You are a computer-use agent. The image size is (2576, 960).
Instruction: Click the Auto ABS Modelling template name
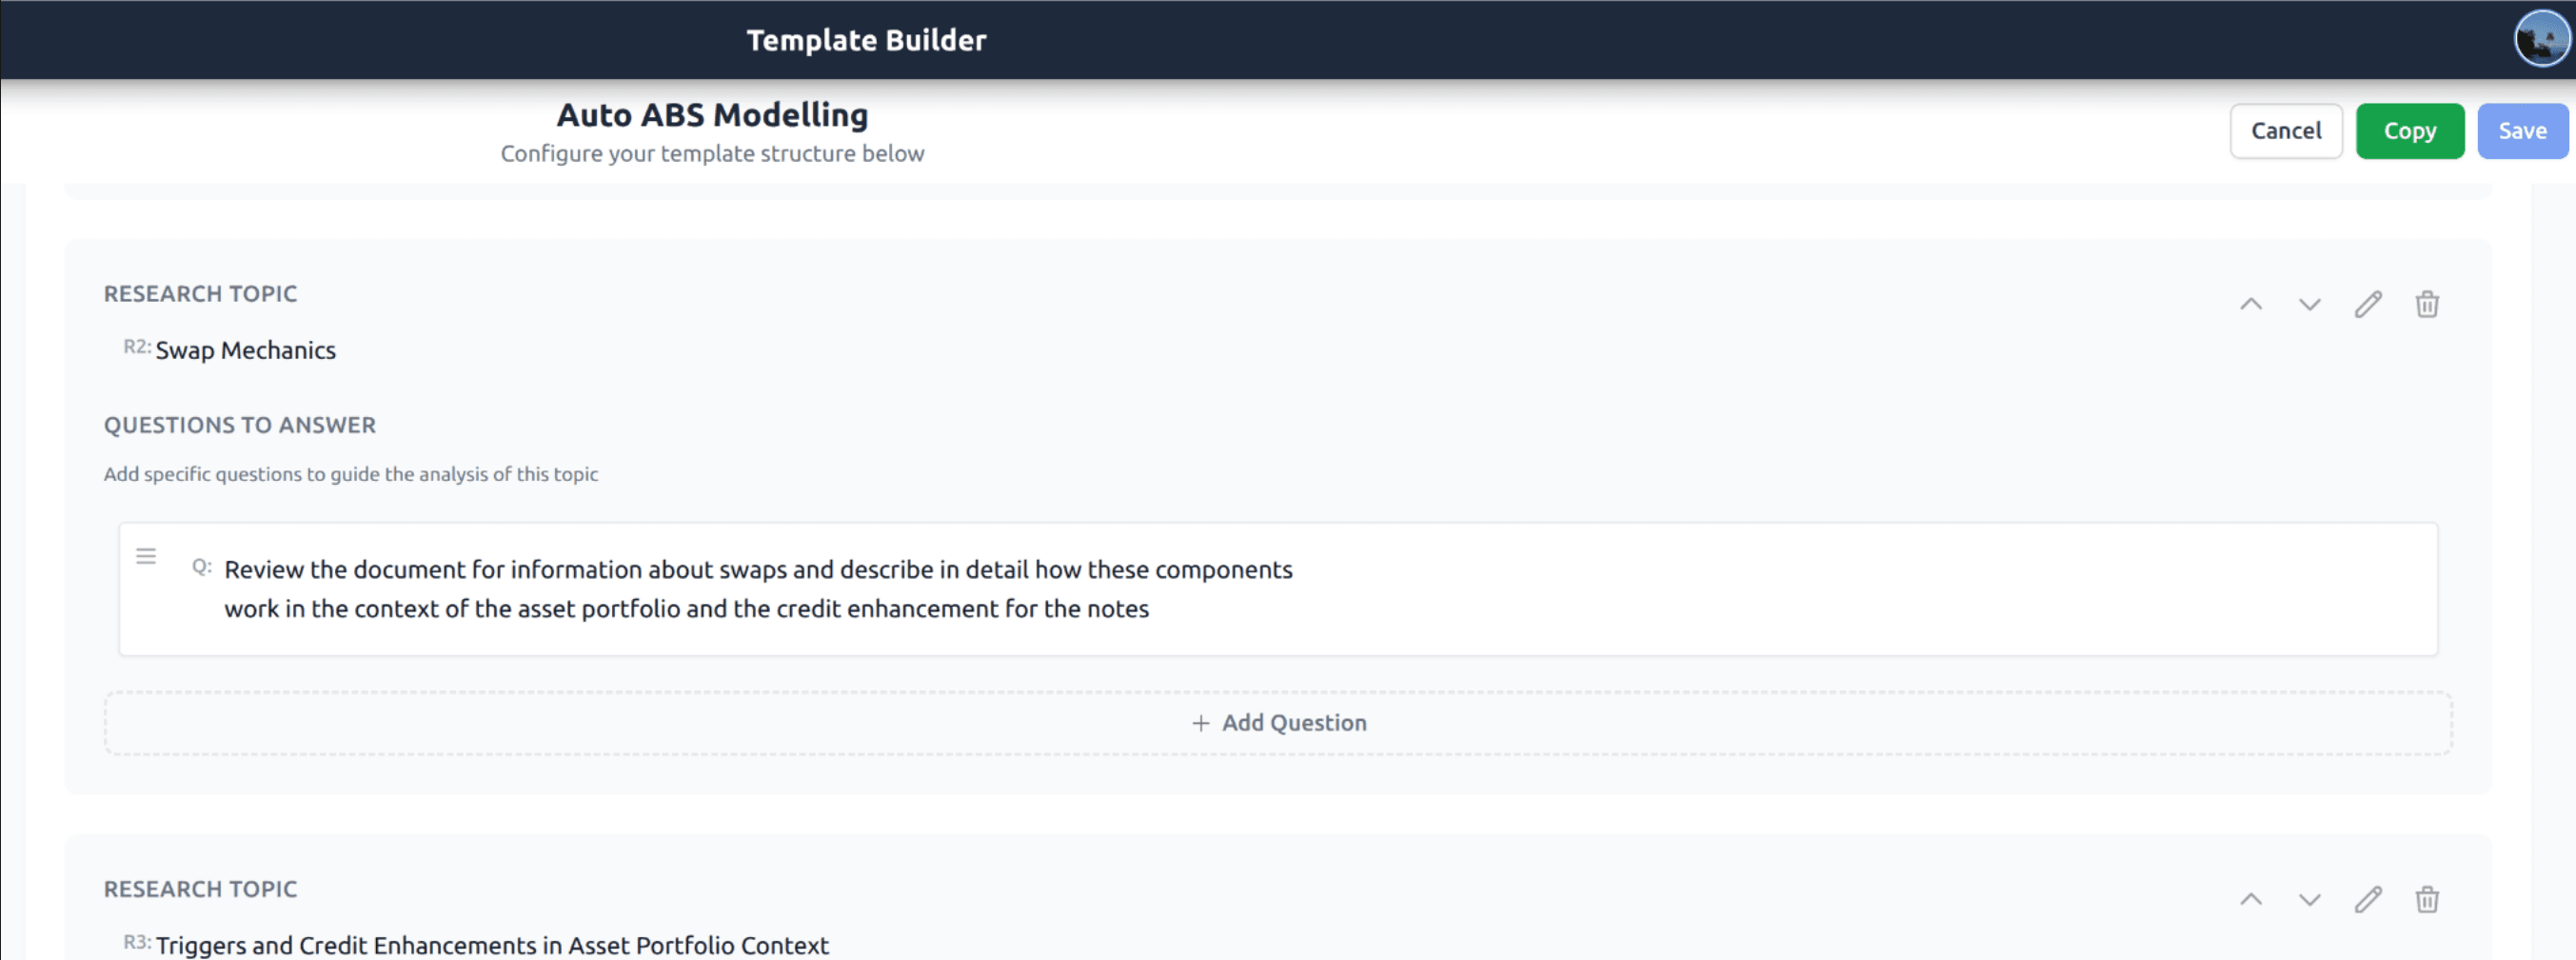[x=712, y=115]
